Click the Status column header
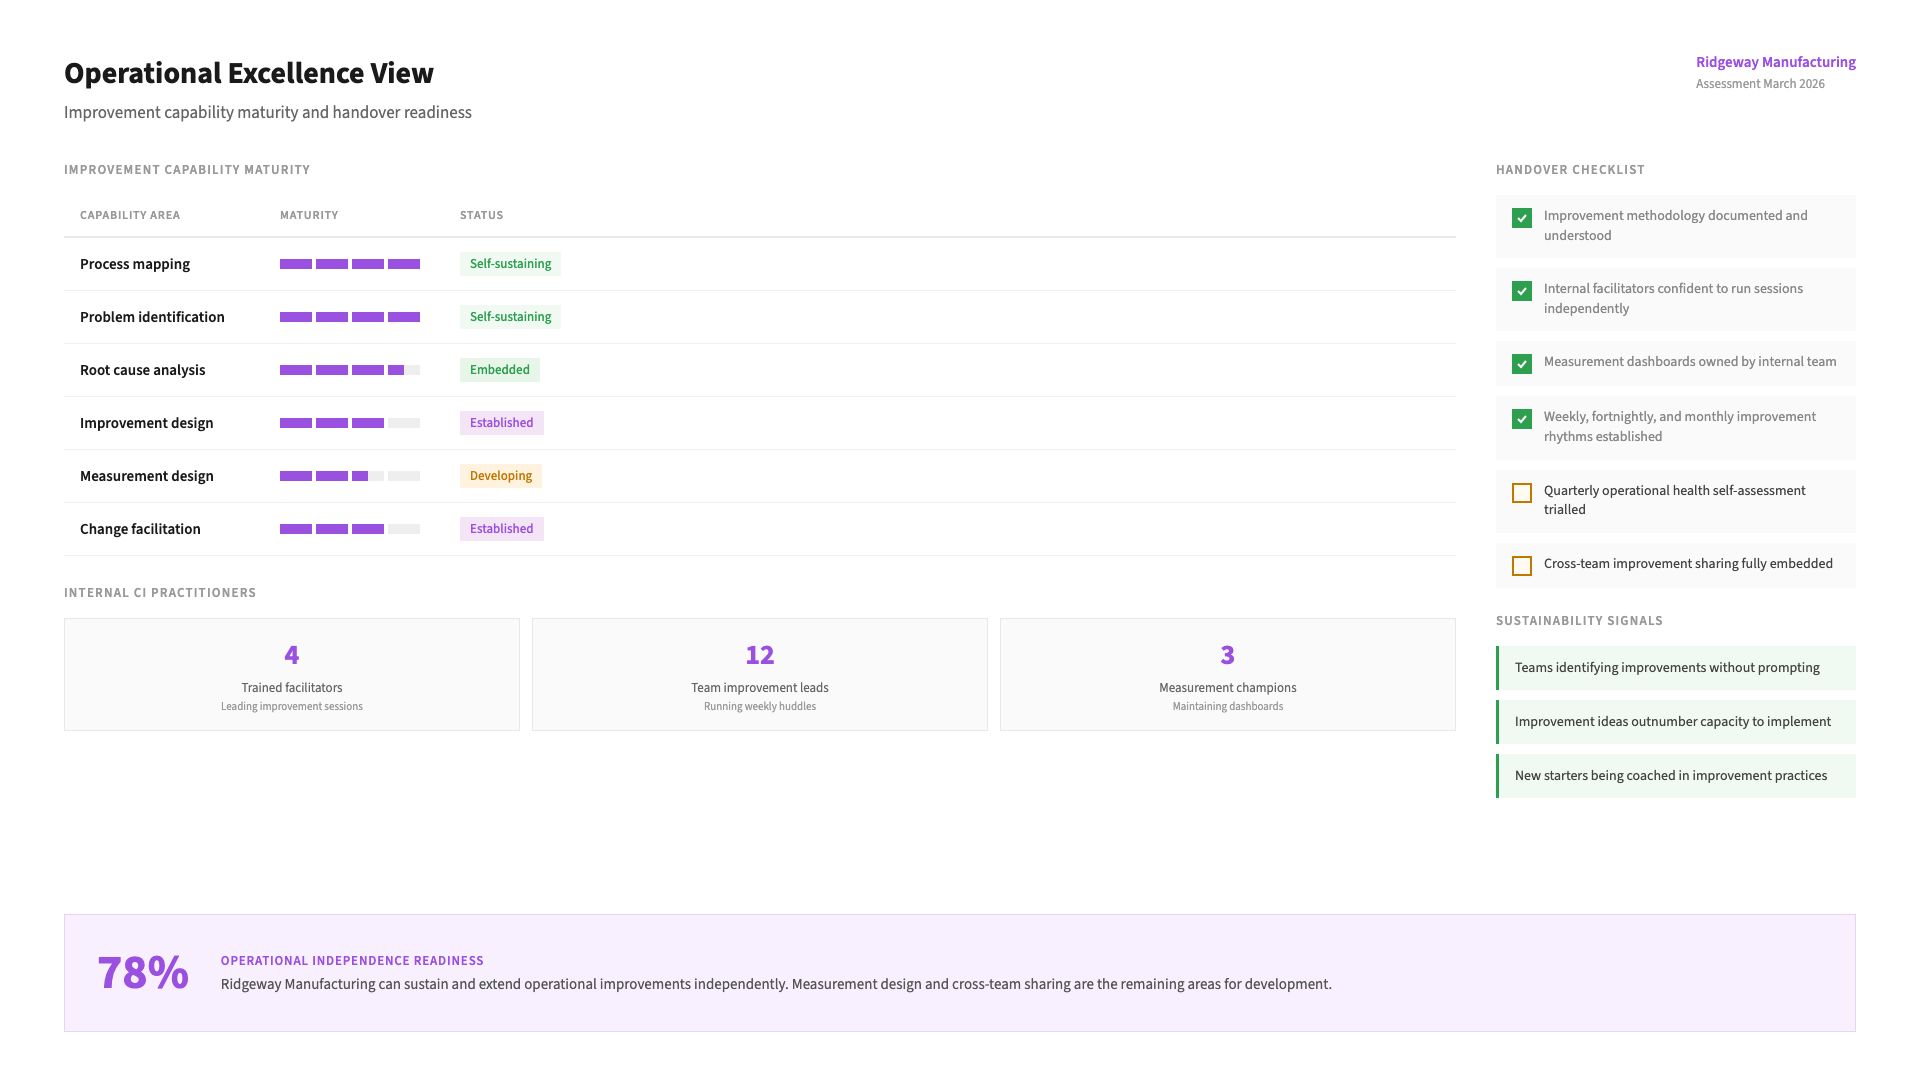The width and height of the screenshot is (1920, 1080). tap(481, 215)
